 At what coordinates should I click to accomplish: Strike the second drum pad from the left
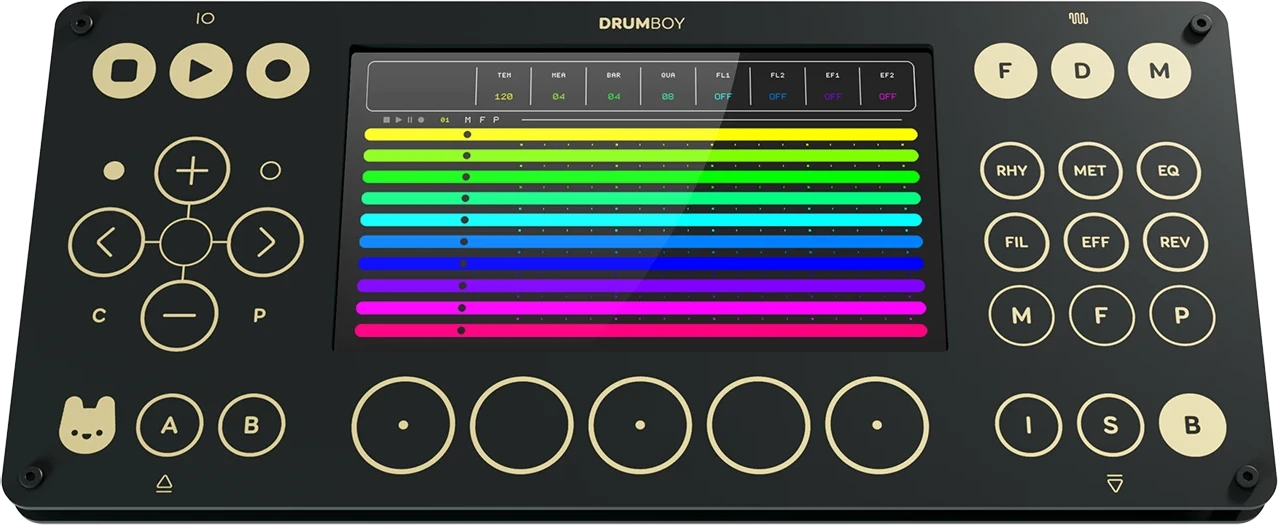tap(522, 425)
